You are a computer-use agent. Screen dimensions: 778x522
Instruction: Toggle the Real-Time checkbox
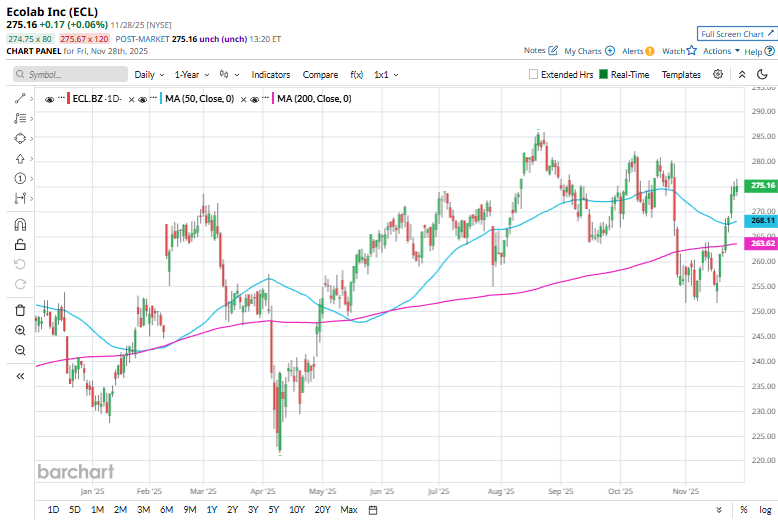click(x=603, y=74)
